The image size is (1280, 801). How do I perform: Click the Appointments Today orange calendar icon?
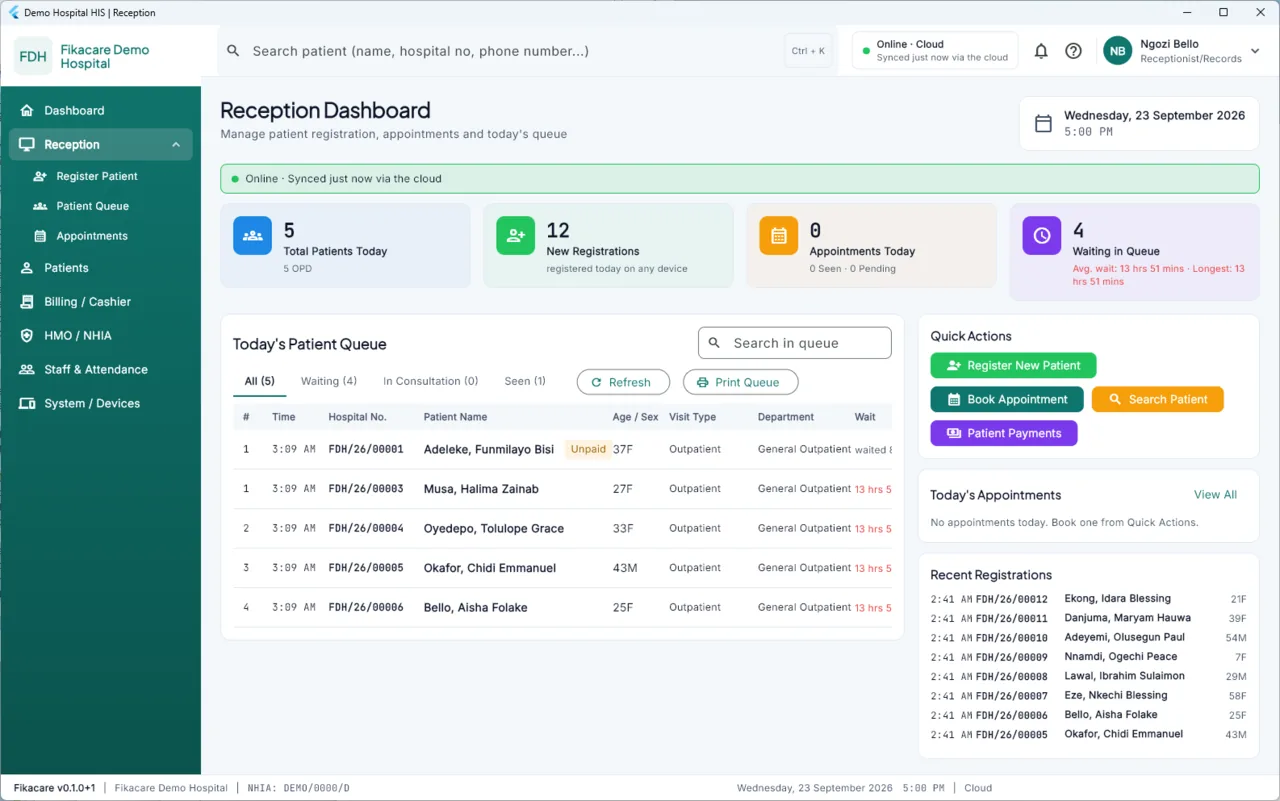[x=779, y=235]
